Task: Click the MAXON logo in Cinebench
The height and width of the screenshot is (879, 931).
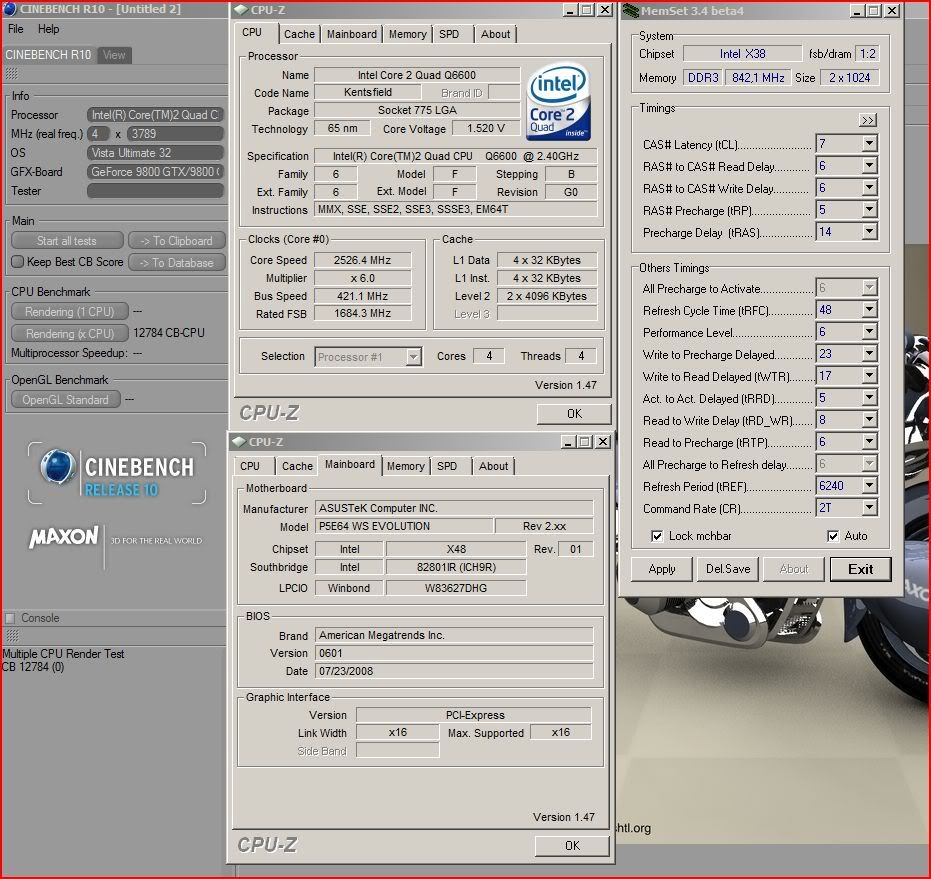Action: 64,537
